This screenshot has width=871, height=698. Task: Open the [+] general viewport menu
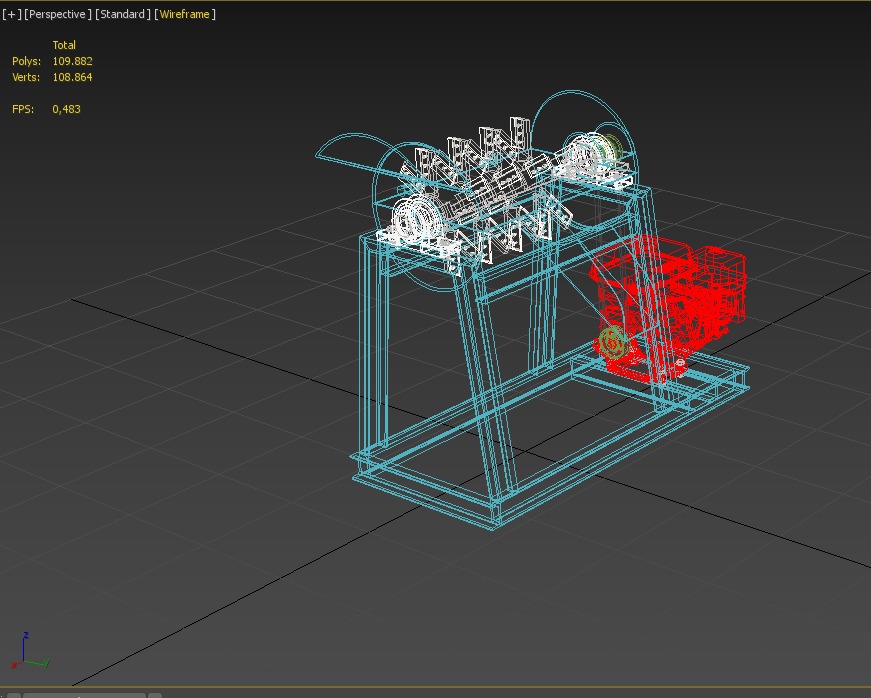(x=12, y=14)
